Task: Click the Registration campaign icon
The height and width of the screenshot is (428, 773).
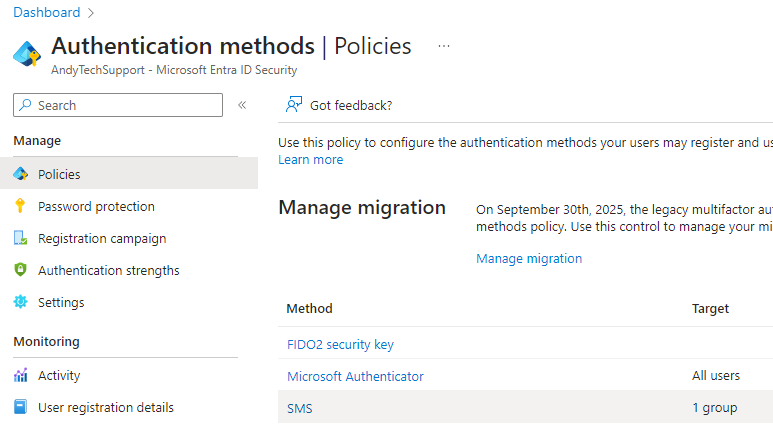Action: tap(20, 238)
